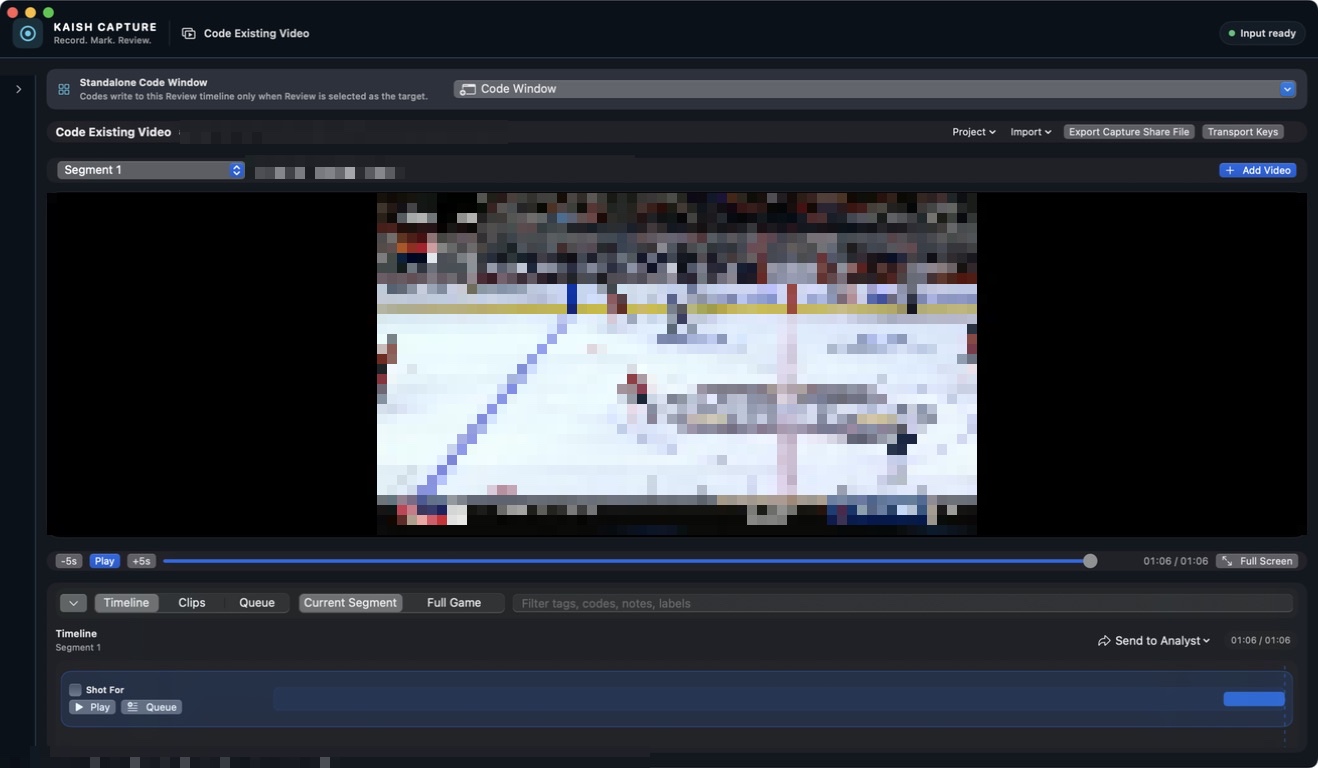The height and width of the screenshot is (768, 1318).
Task: Collapse the timeline panel chevron
Action: pos(73,603)
